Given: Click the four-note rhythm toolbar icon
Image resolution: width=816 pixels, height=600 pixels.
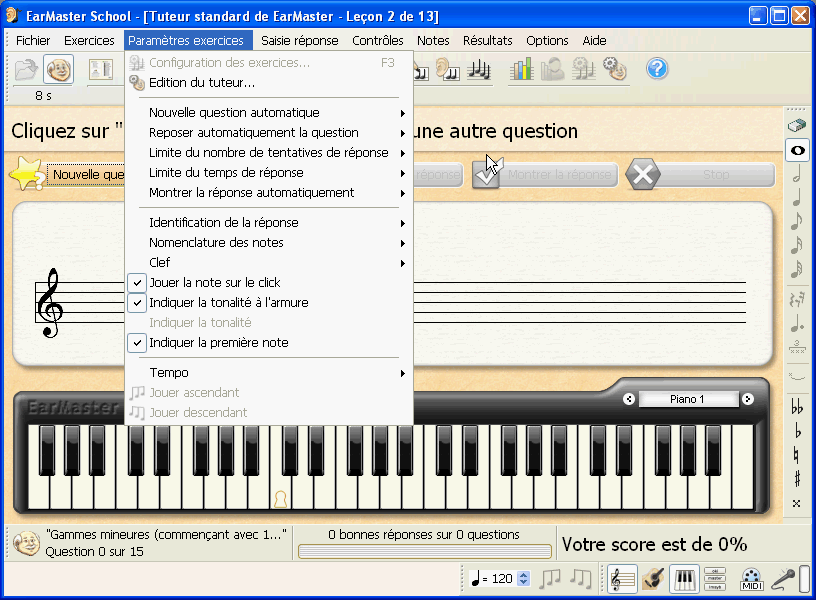Looking at the screenshot, I should tap(478, 69).
